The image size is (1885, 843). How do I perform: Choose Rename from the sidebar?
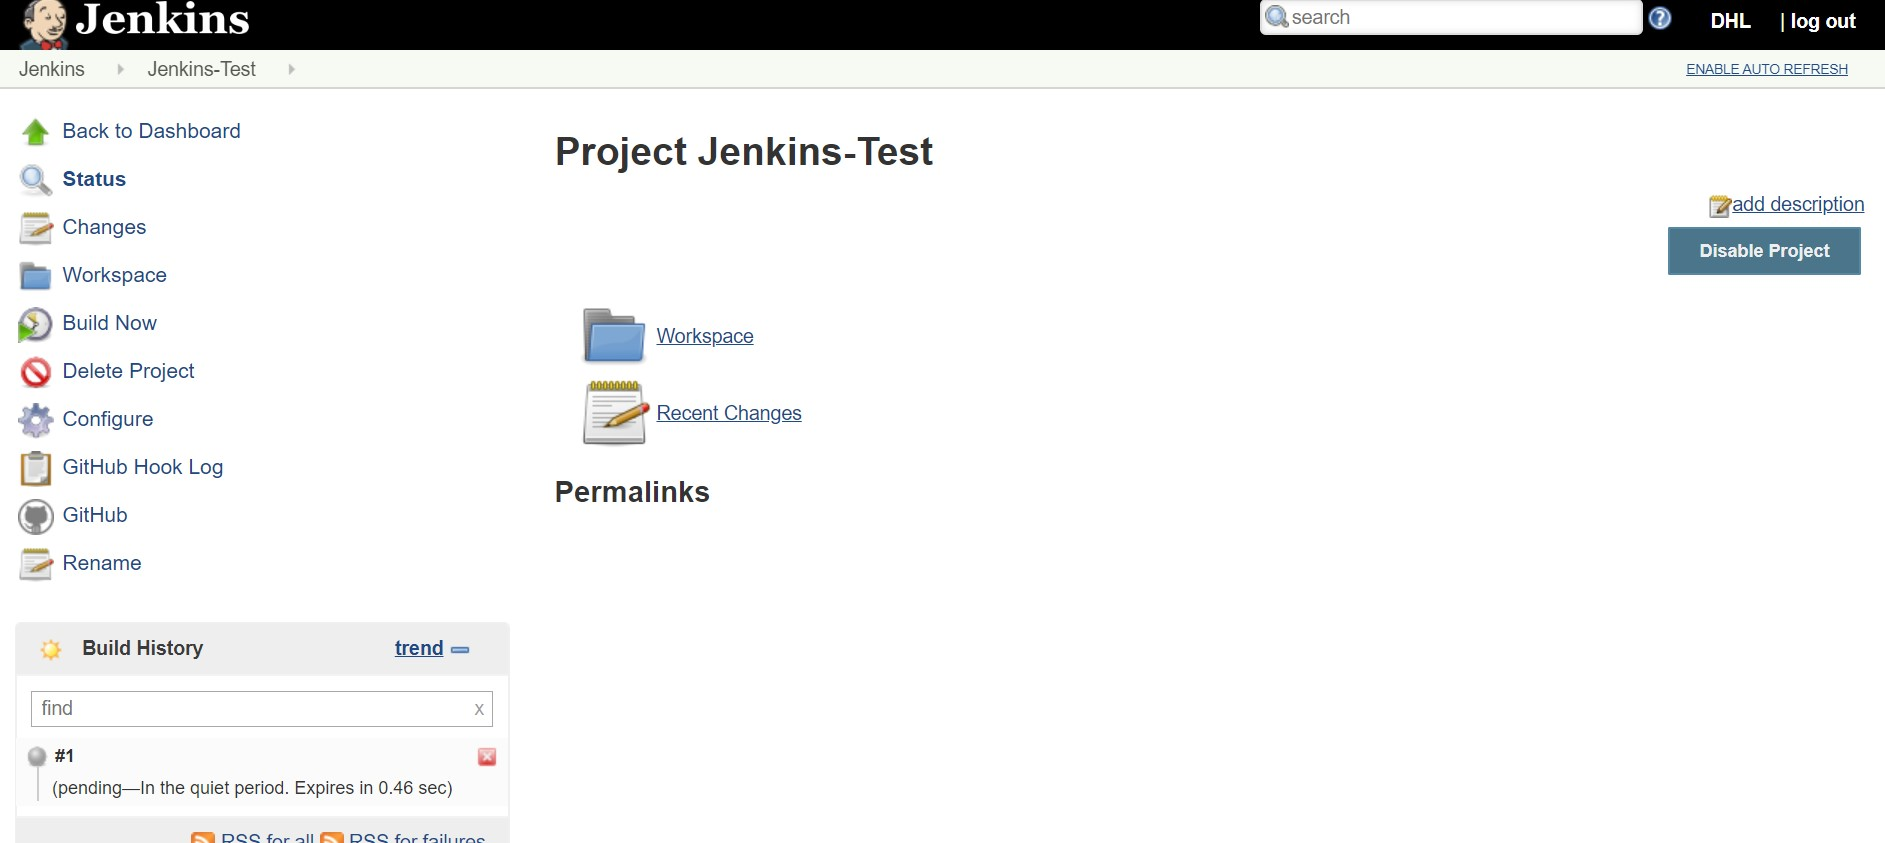[101, 563]
